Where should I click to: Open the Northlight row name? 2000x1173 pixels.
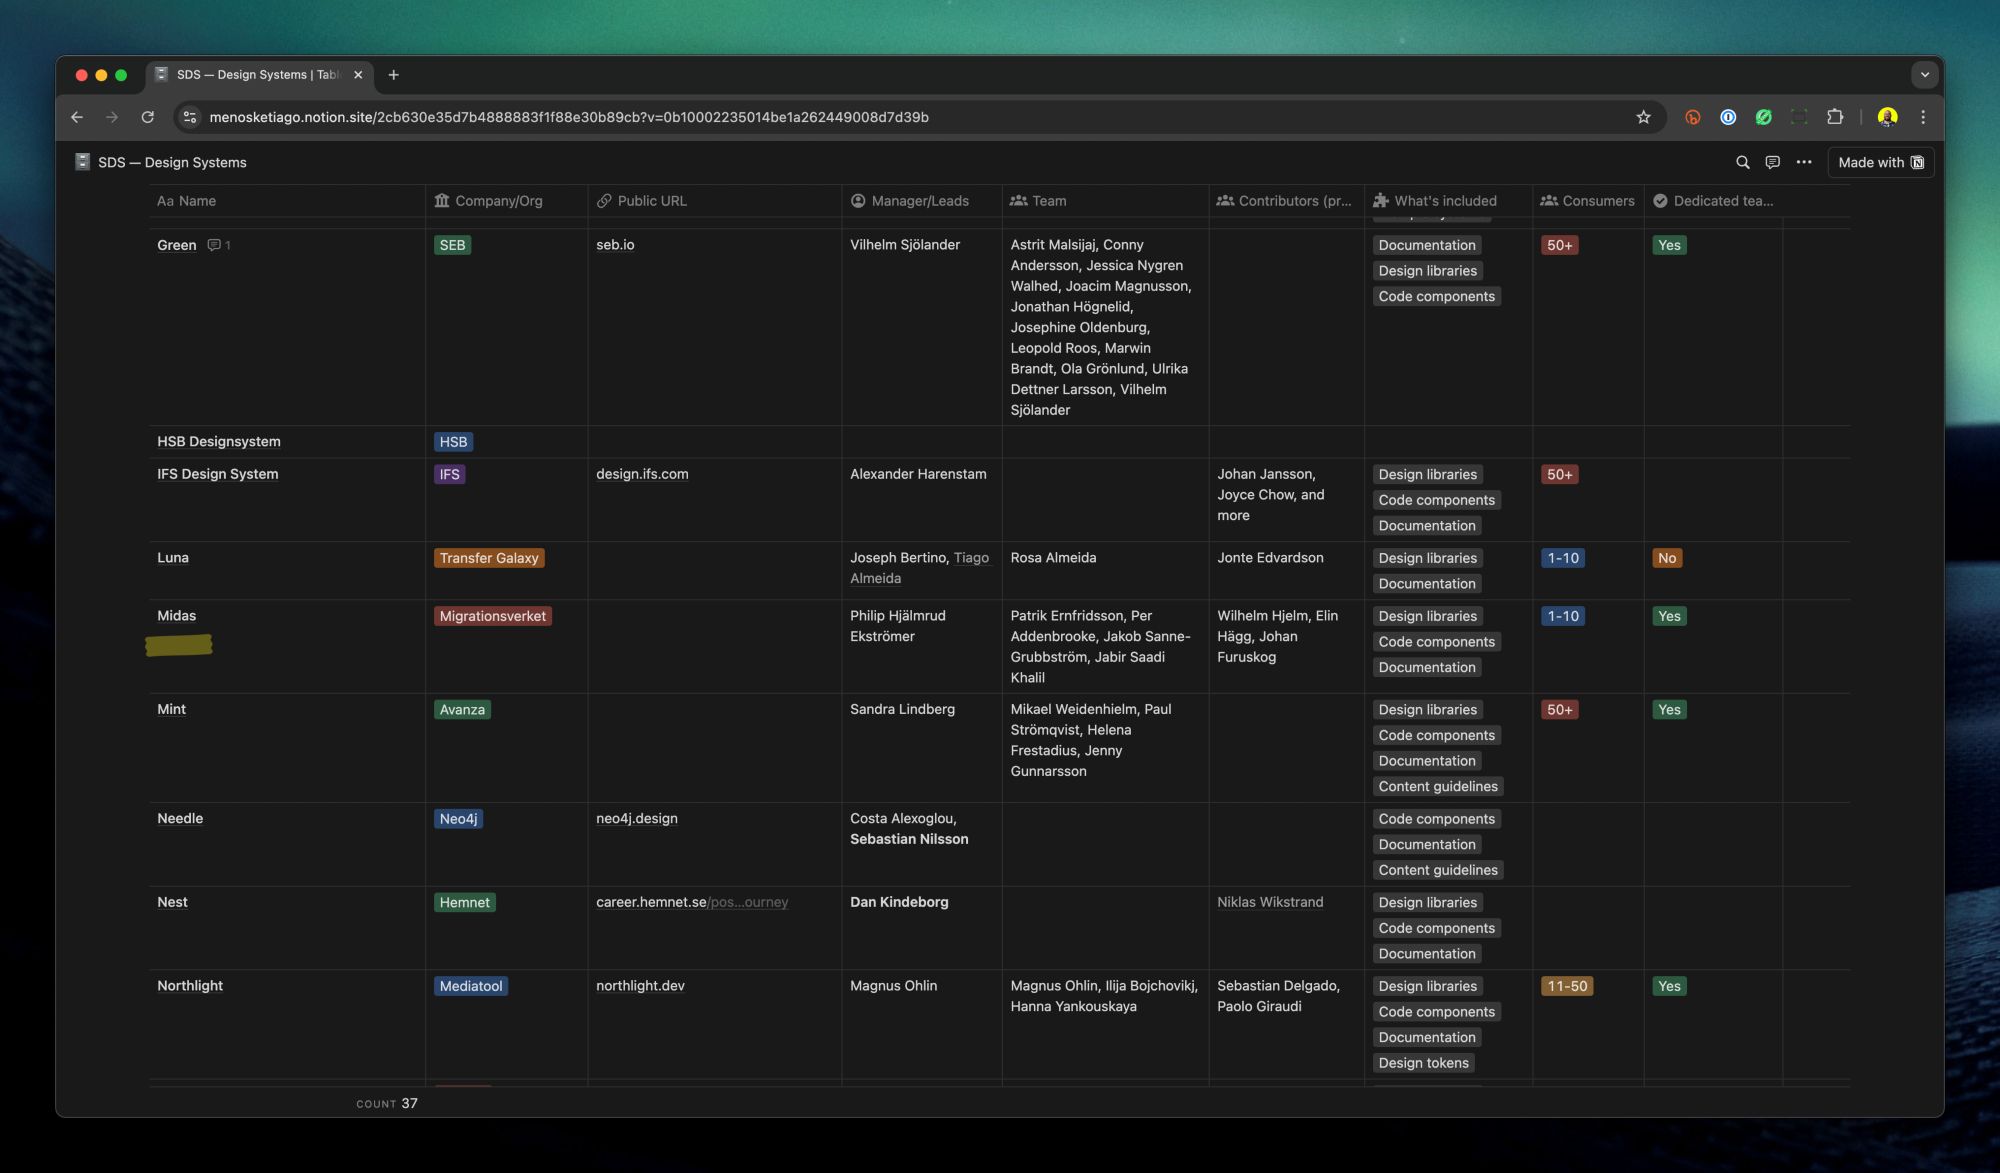pos(190,986)
